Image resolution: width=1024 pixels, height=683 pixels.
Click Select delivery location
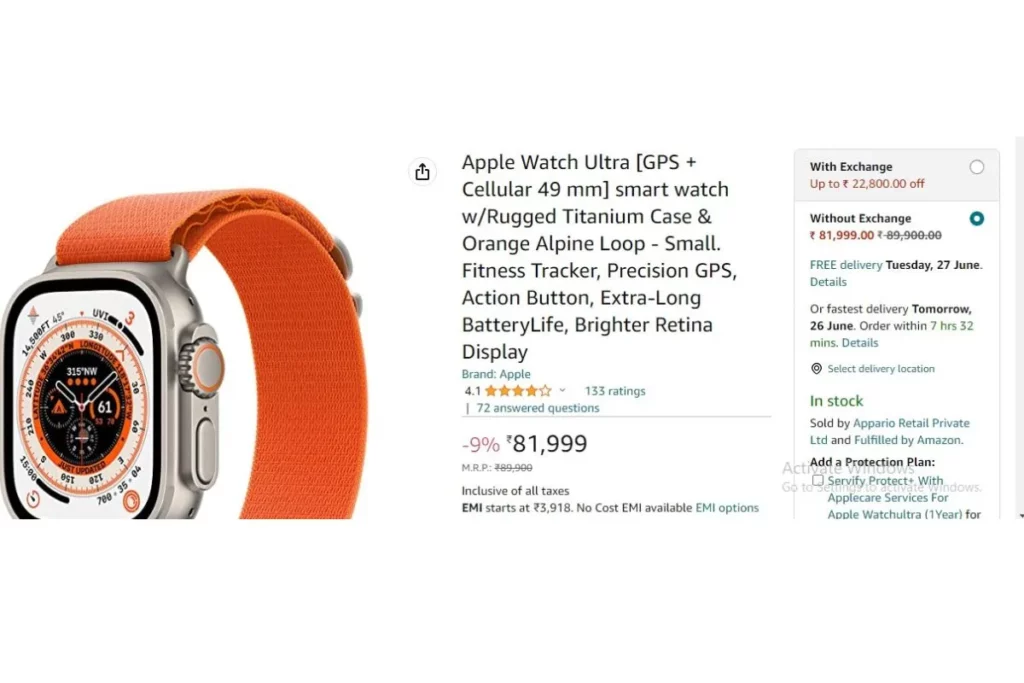pyautogui.click(x=881, y=369)
